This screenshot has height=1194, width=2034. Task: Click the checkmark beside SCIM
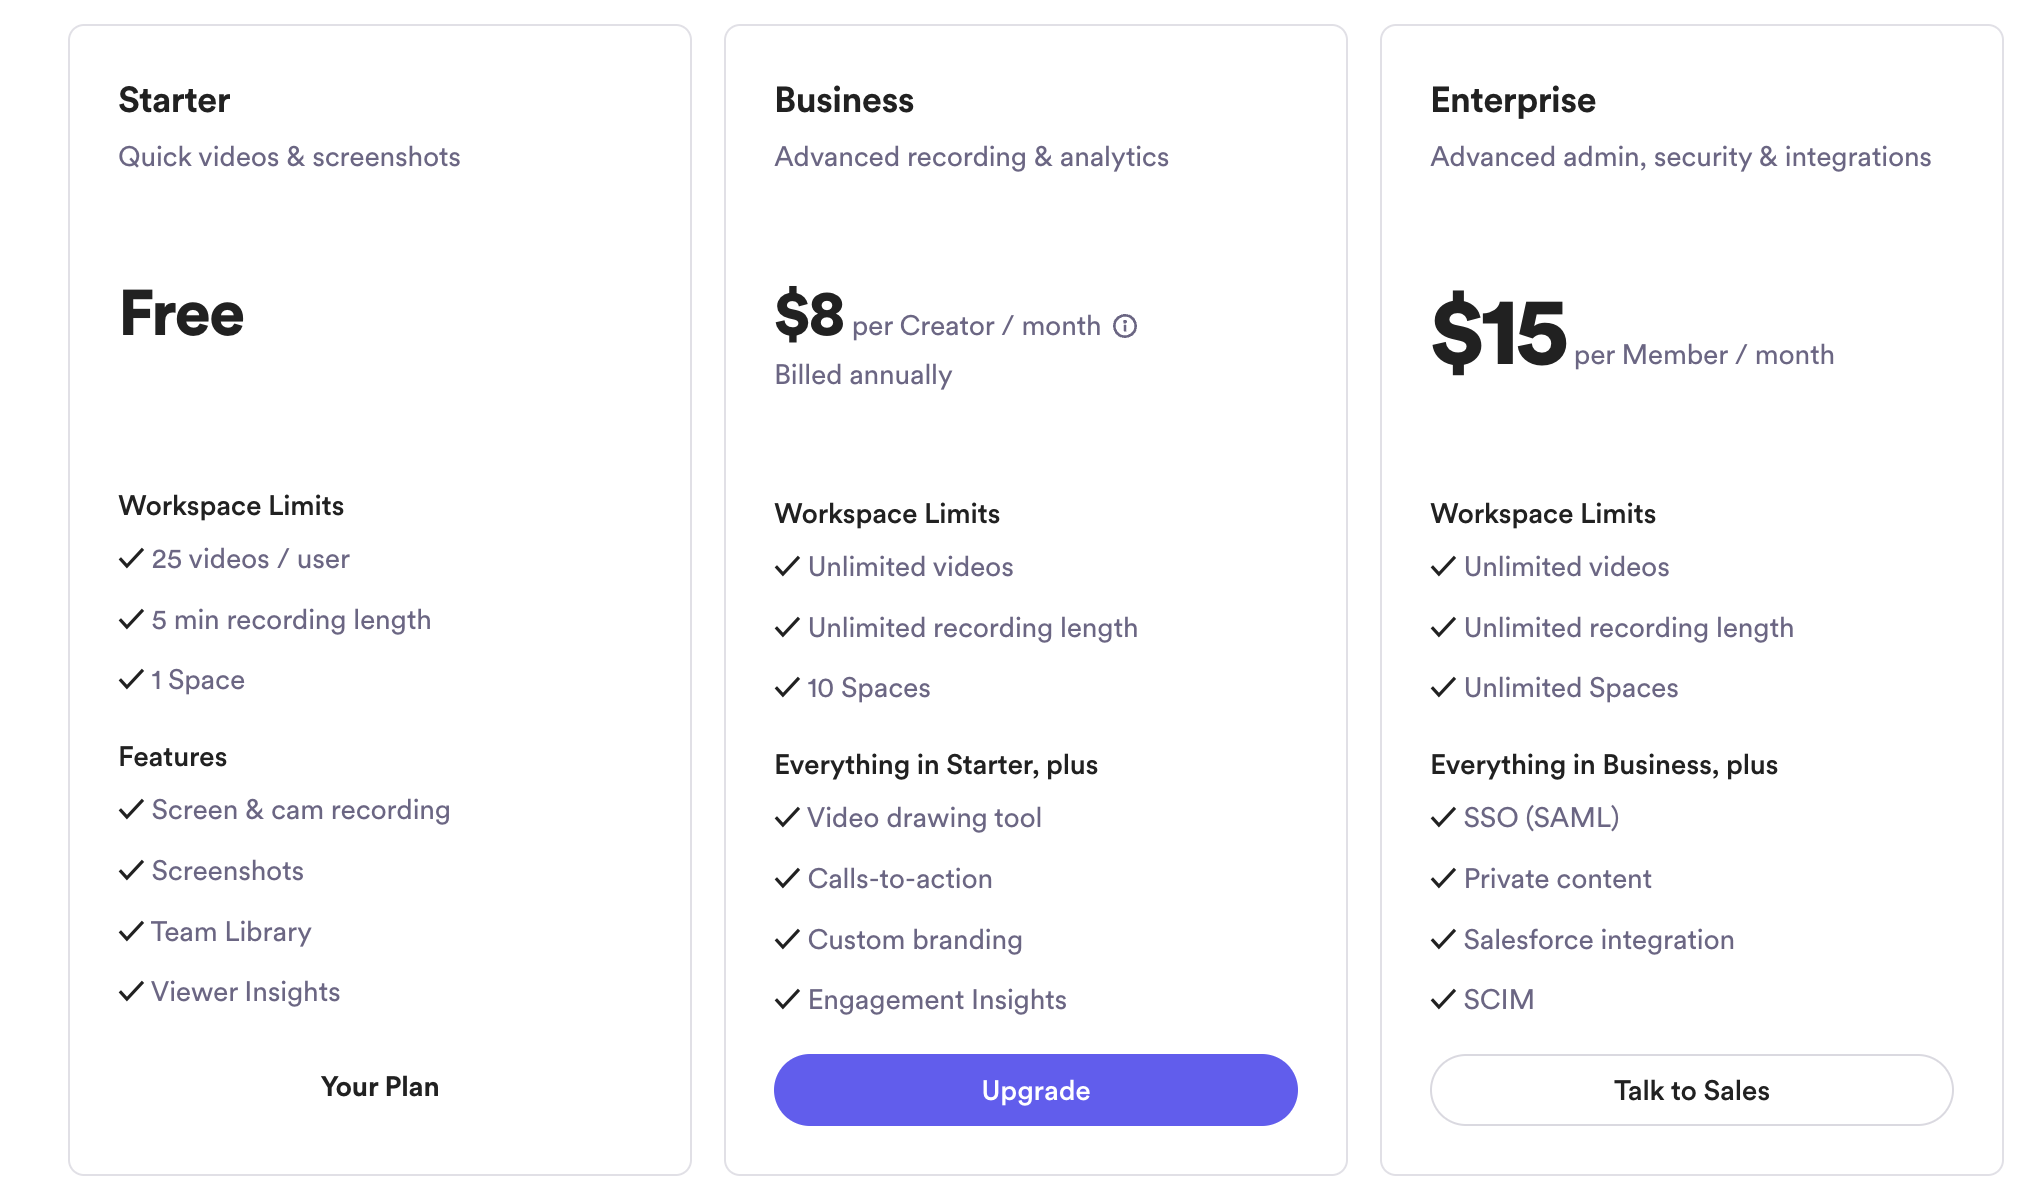(1443, 999)
